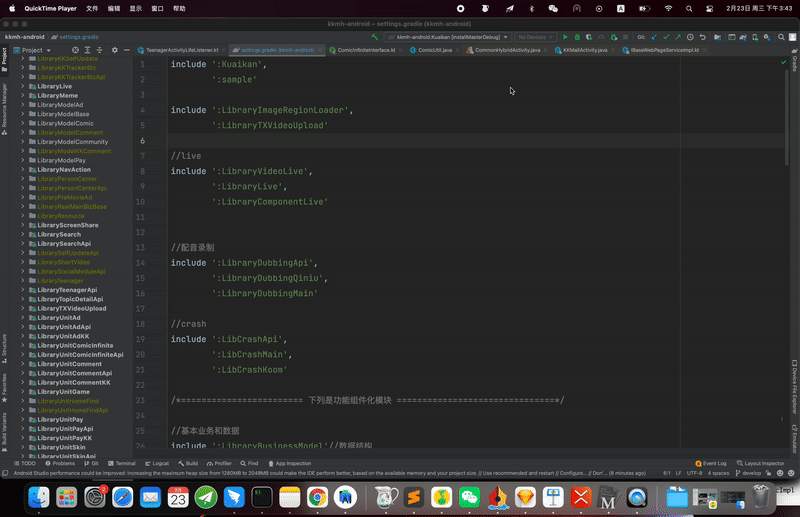Expand the LibrarySearch folder
Viewport: 800px width, 517px height.
click(x=23, y=234)
